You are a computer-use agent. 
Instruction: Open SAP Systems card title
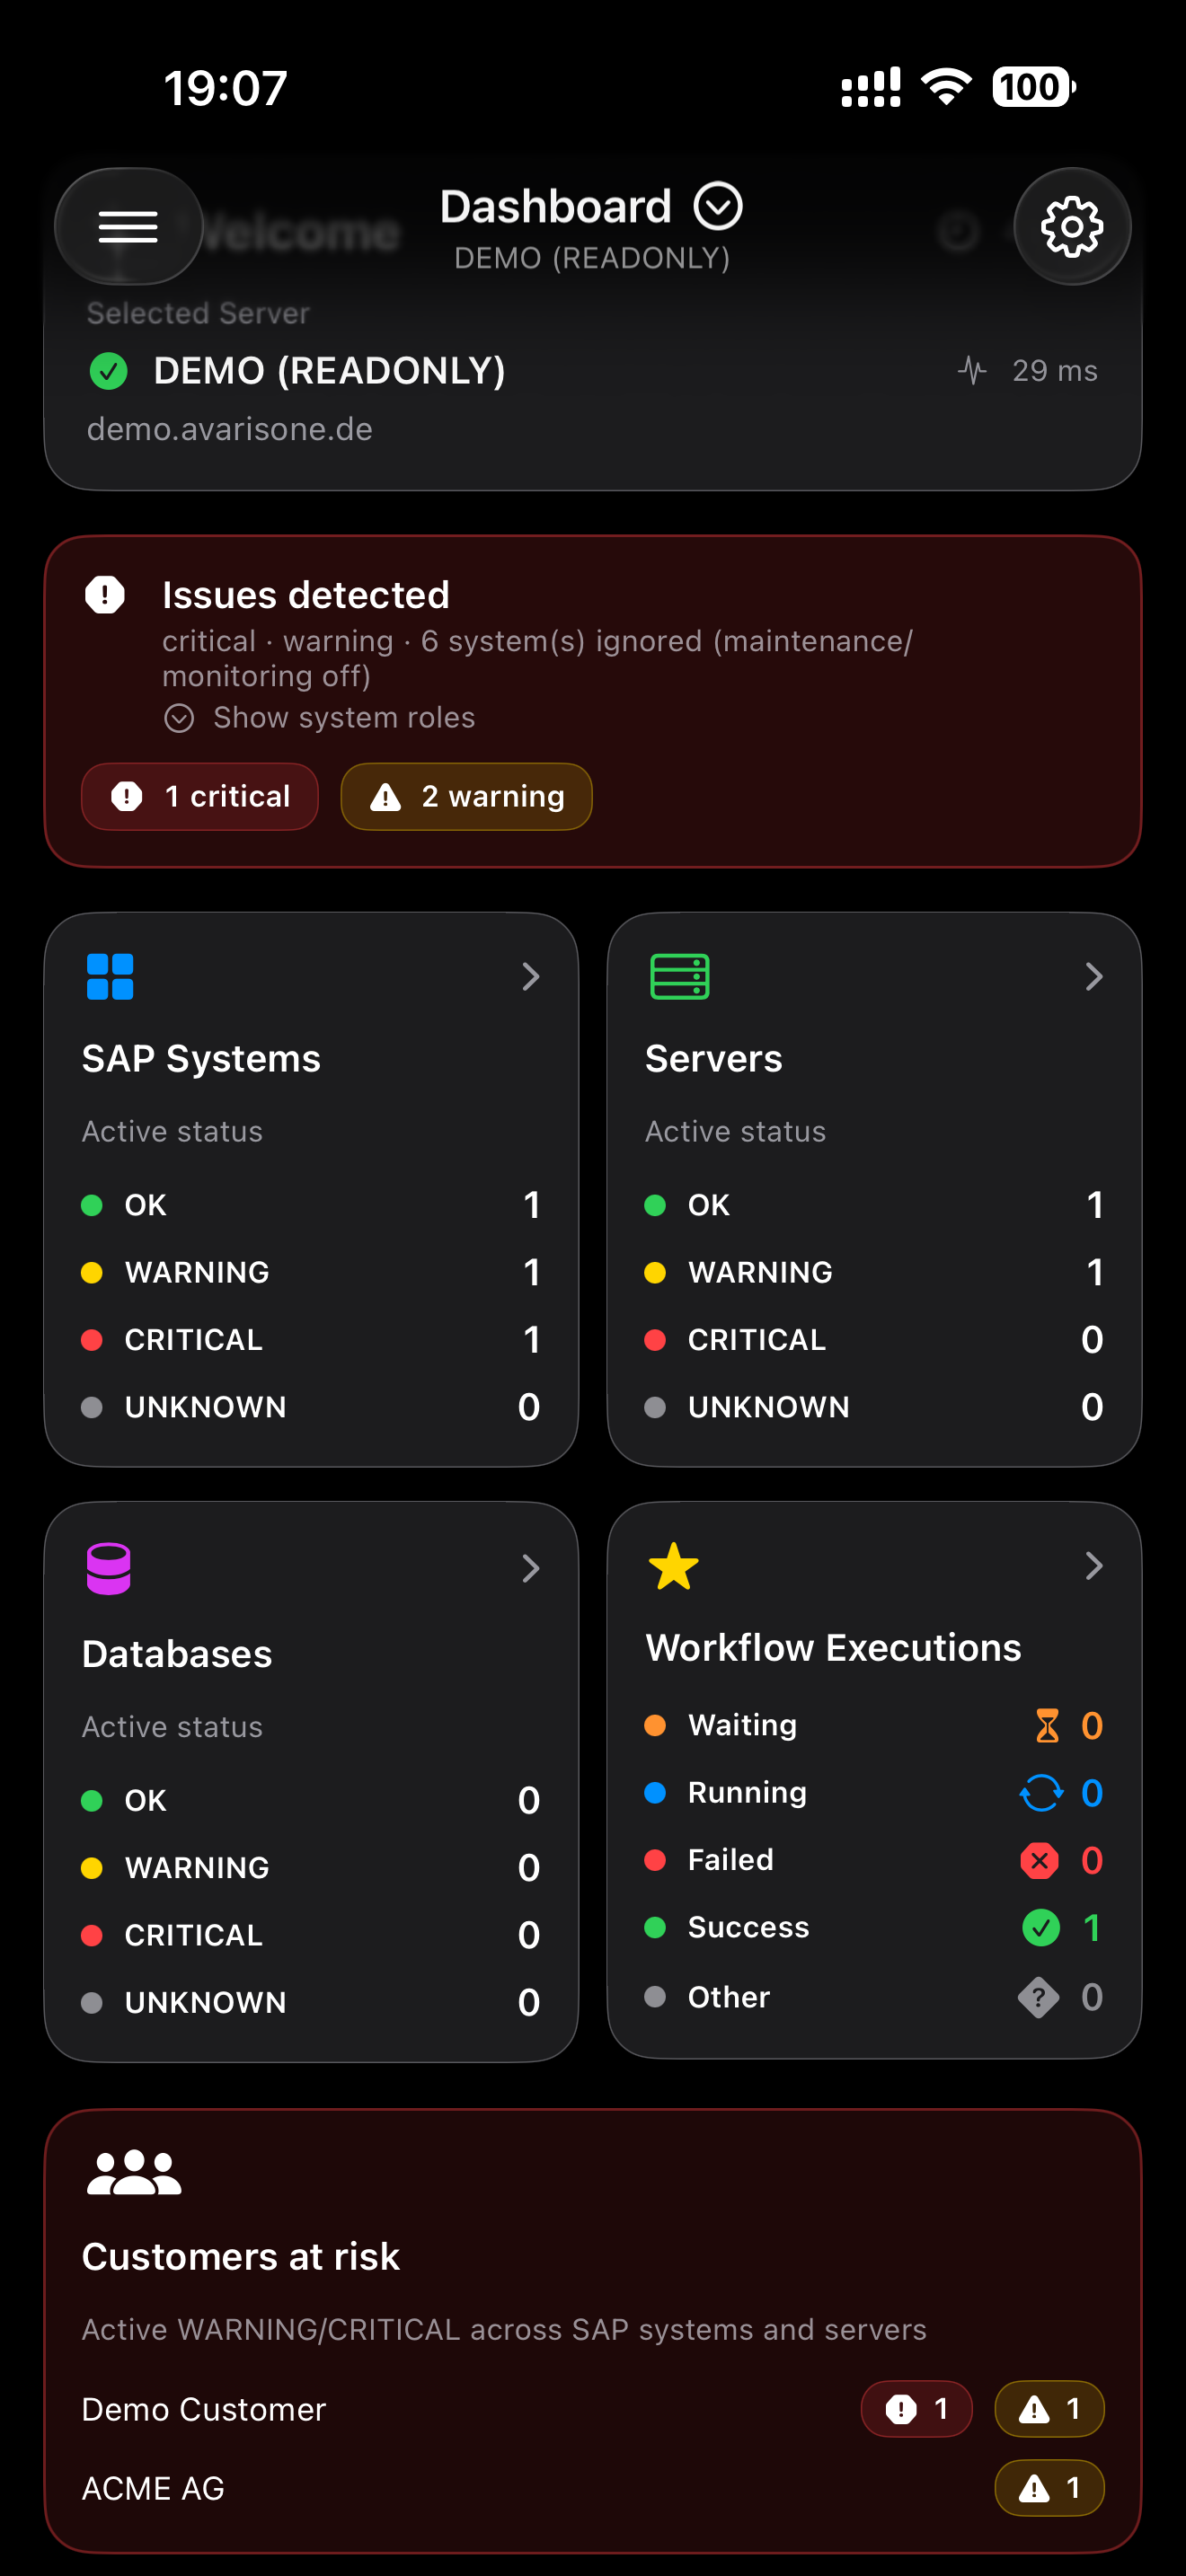pos(201,1059)
